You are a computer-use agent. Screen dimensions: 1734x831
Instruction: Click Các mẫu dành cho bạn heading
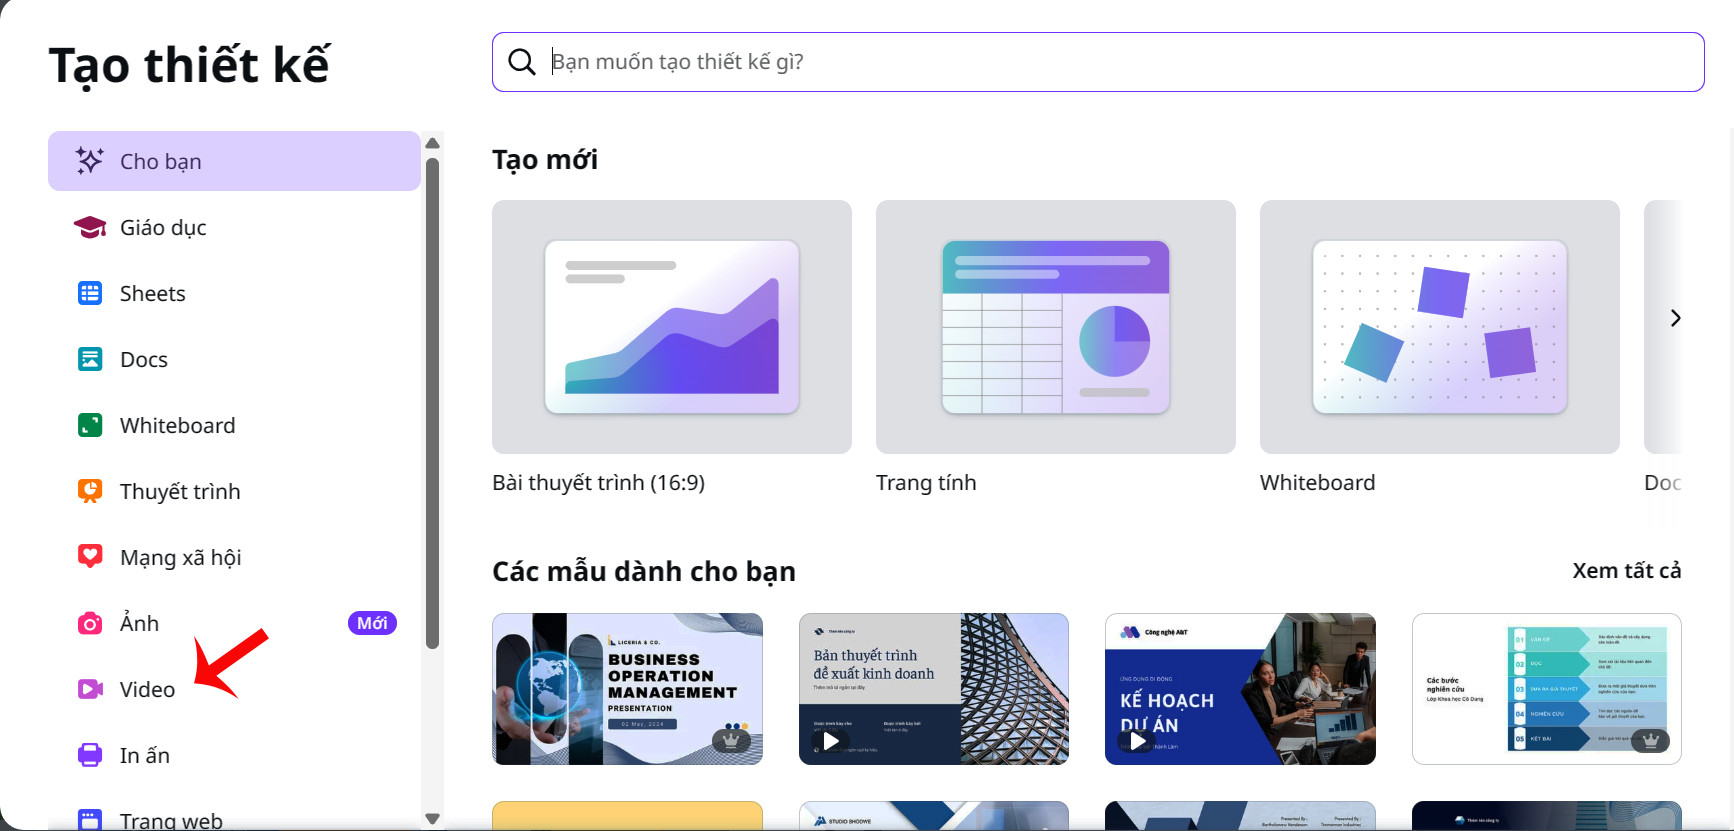[x=644, y=572]
